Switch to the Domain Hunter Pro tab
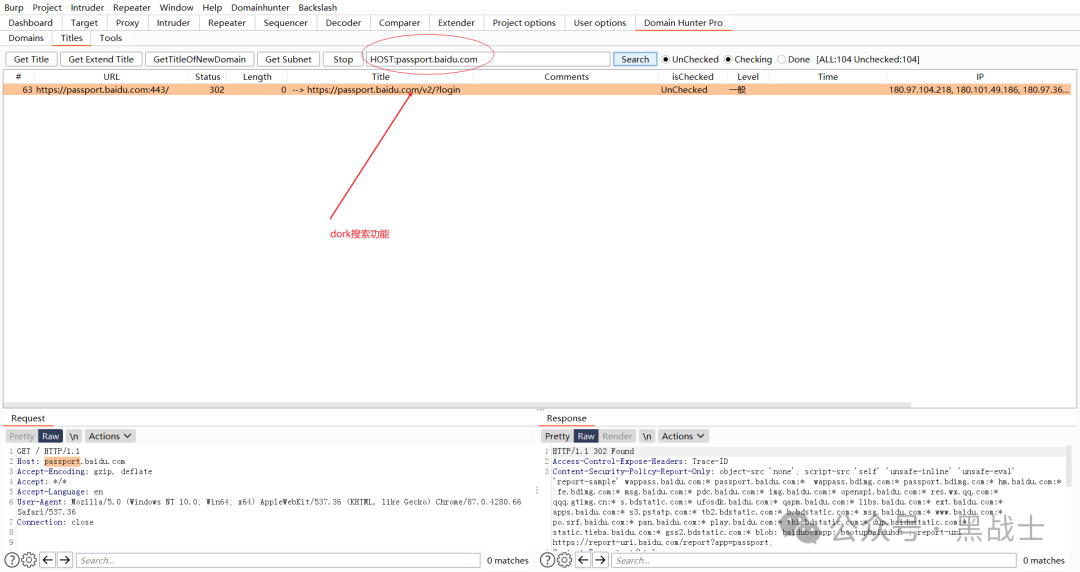Image resolution: width=1080 pixels, height=572 pixels. [x=683, y=23]
